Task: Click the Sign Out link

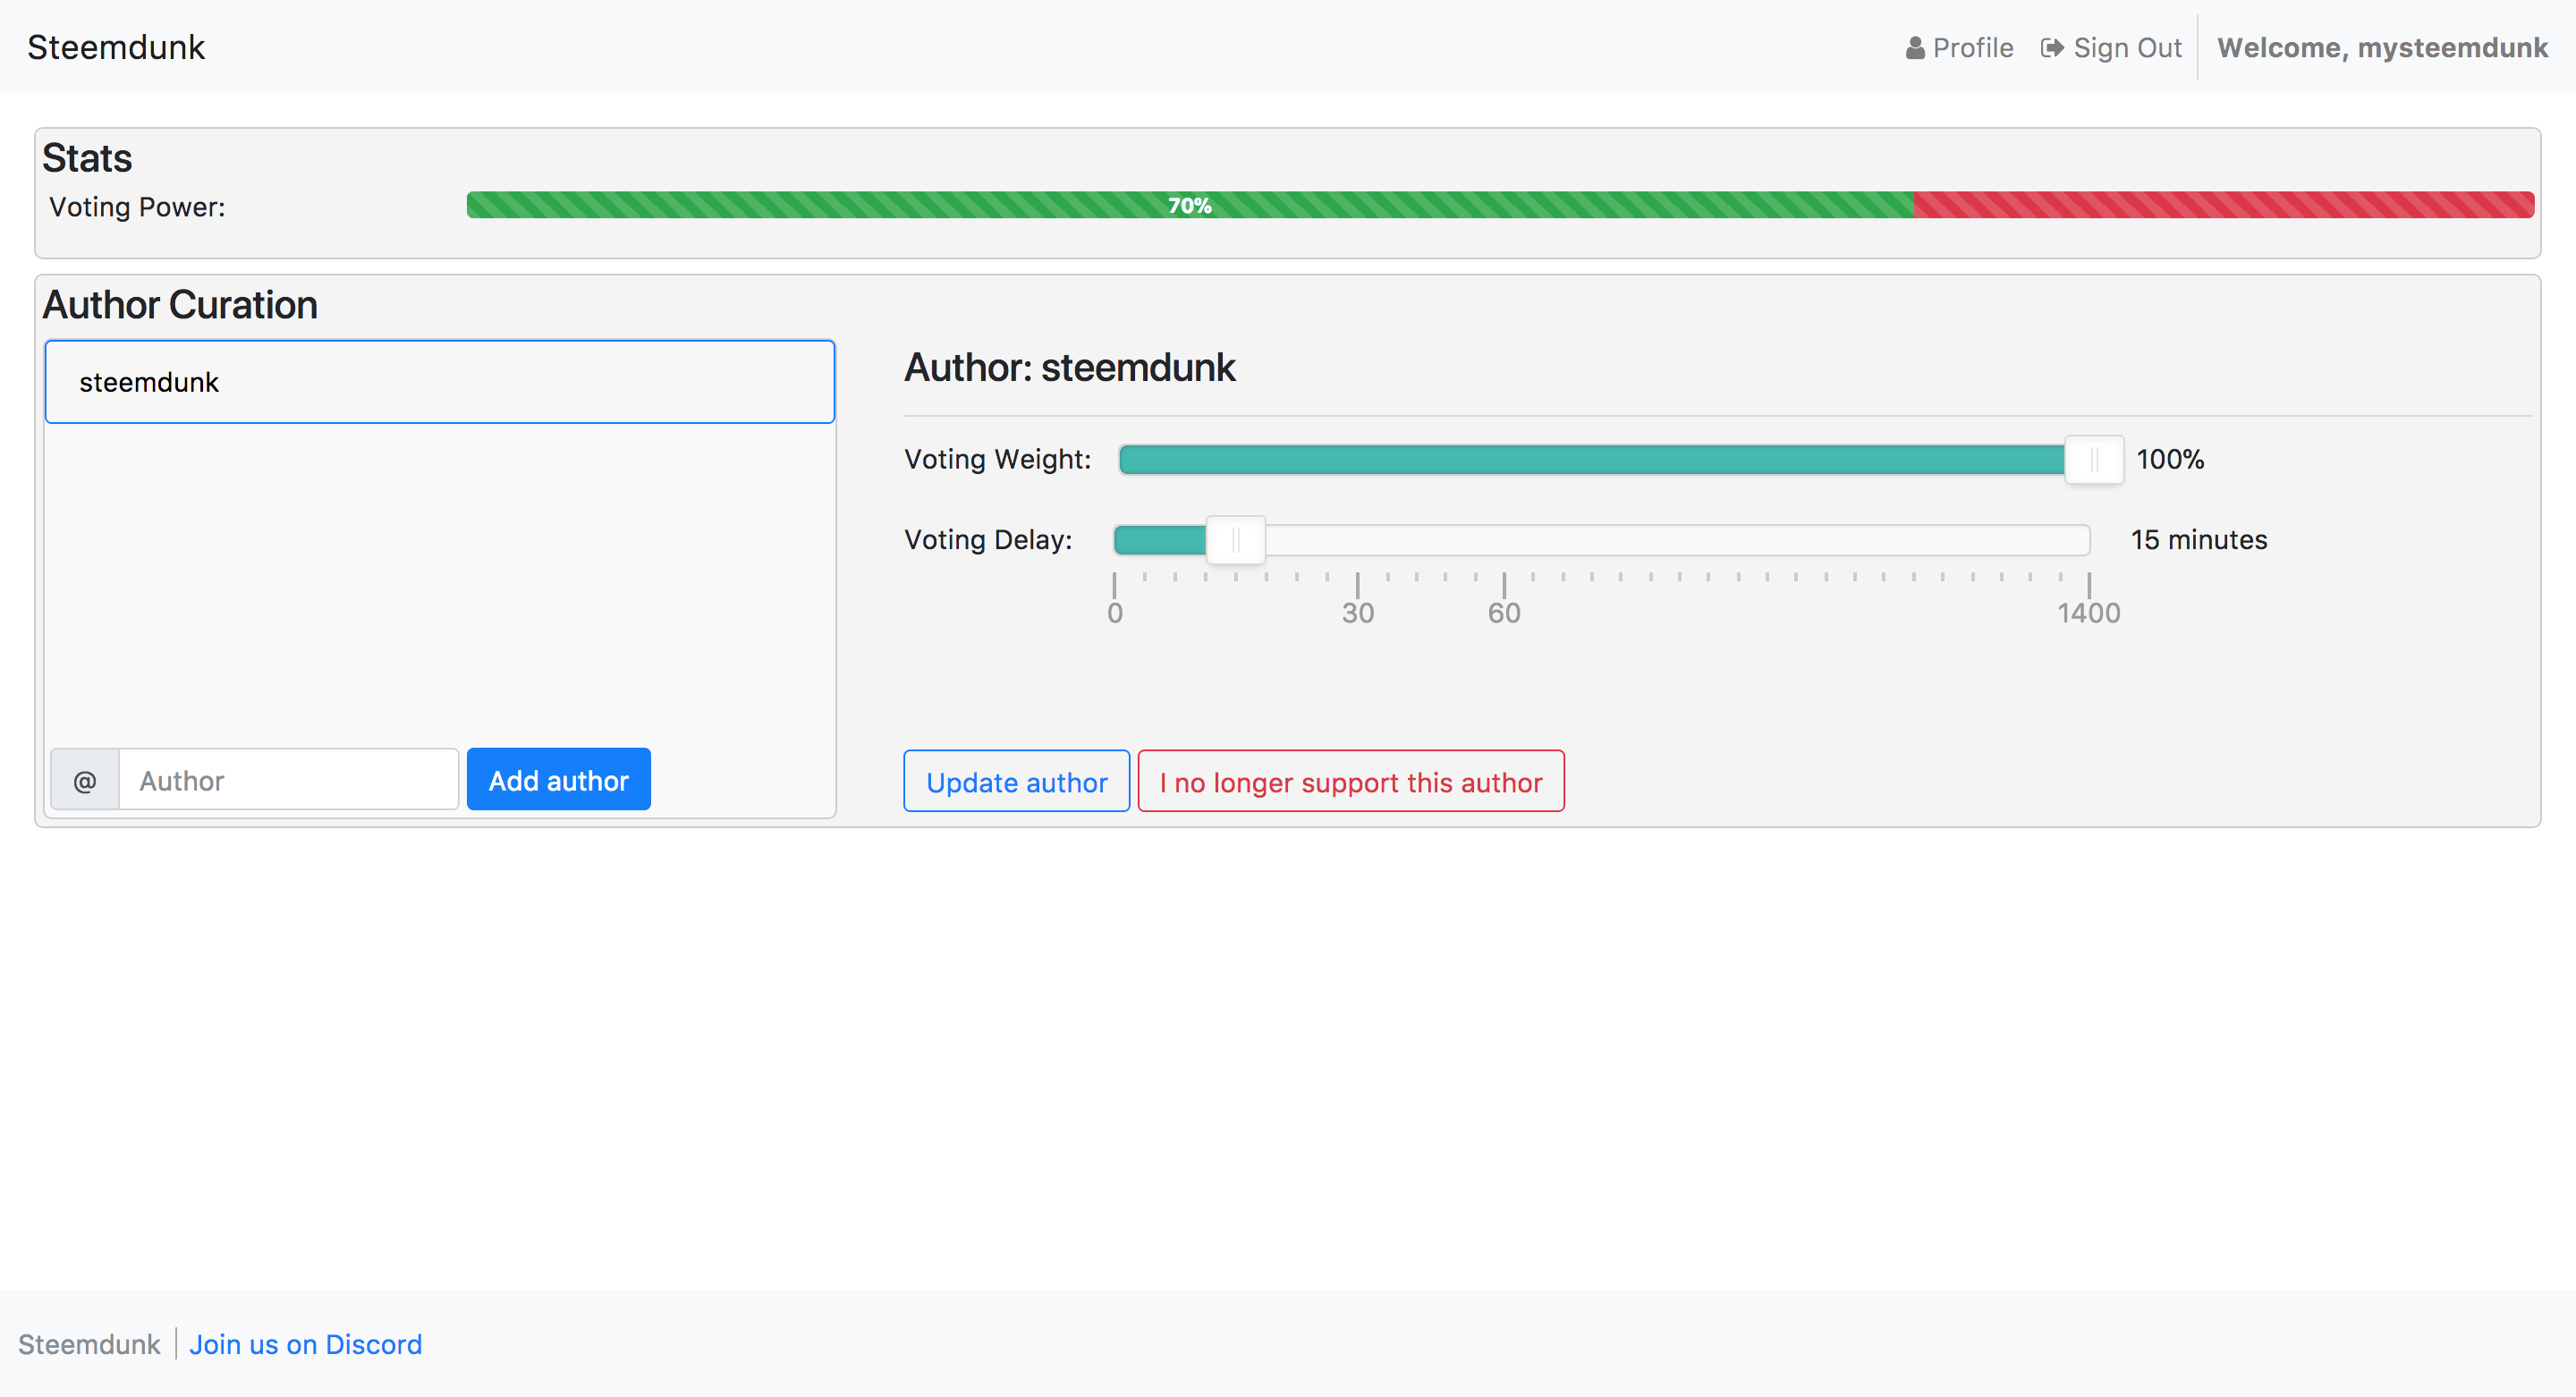Action: click(x=2111, y=48)
